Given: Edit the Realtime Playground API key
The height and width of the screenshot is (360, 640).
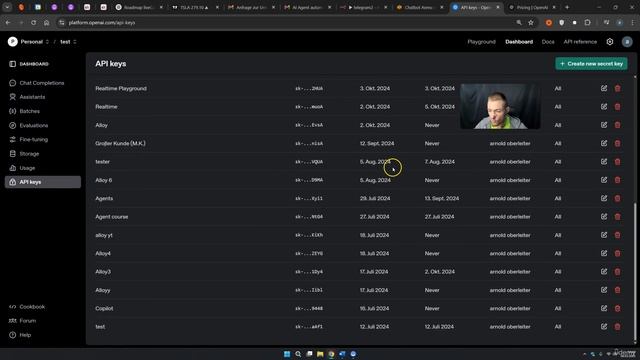Looking at the screenshot, I should [604, 88].
